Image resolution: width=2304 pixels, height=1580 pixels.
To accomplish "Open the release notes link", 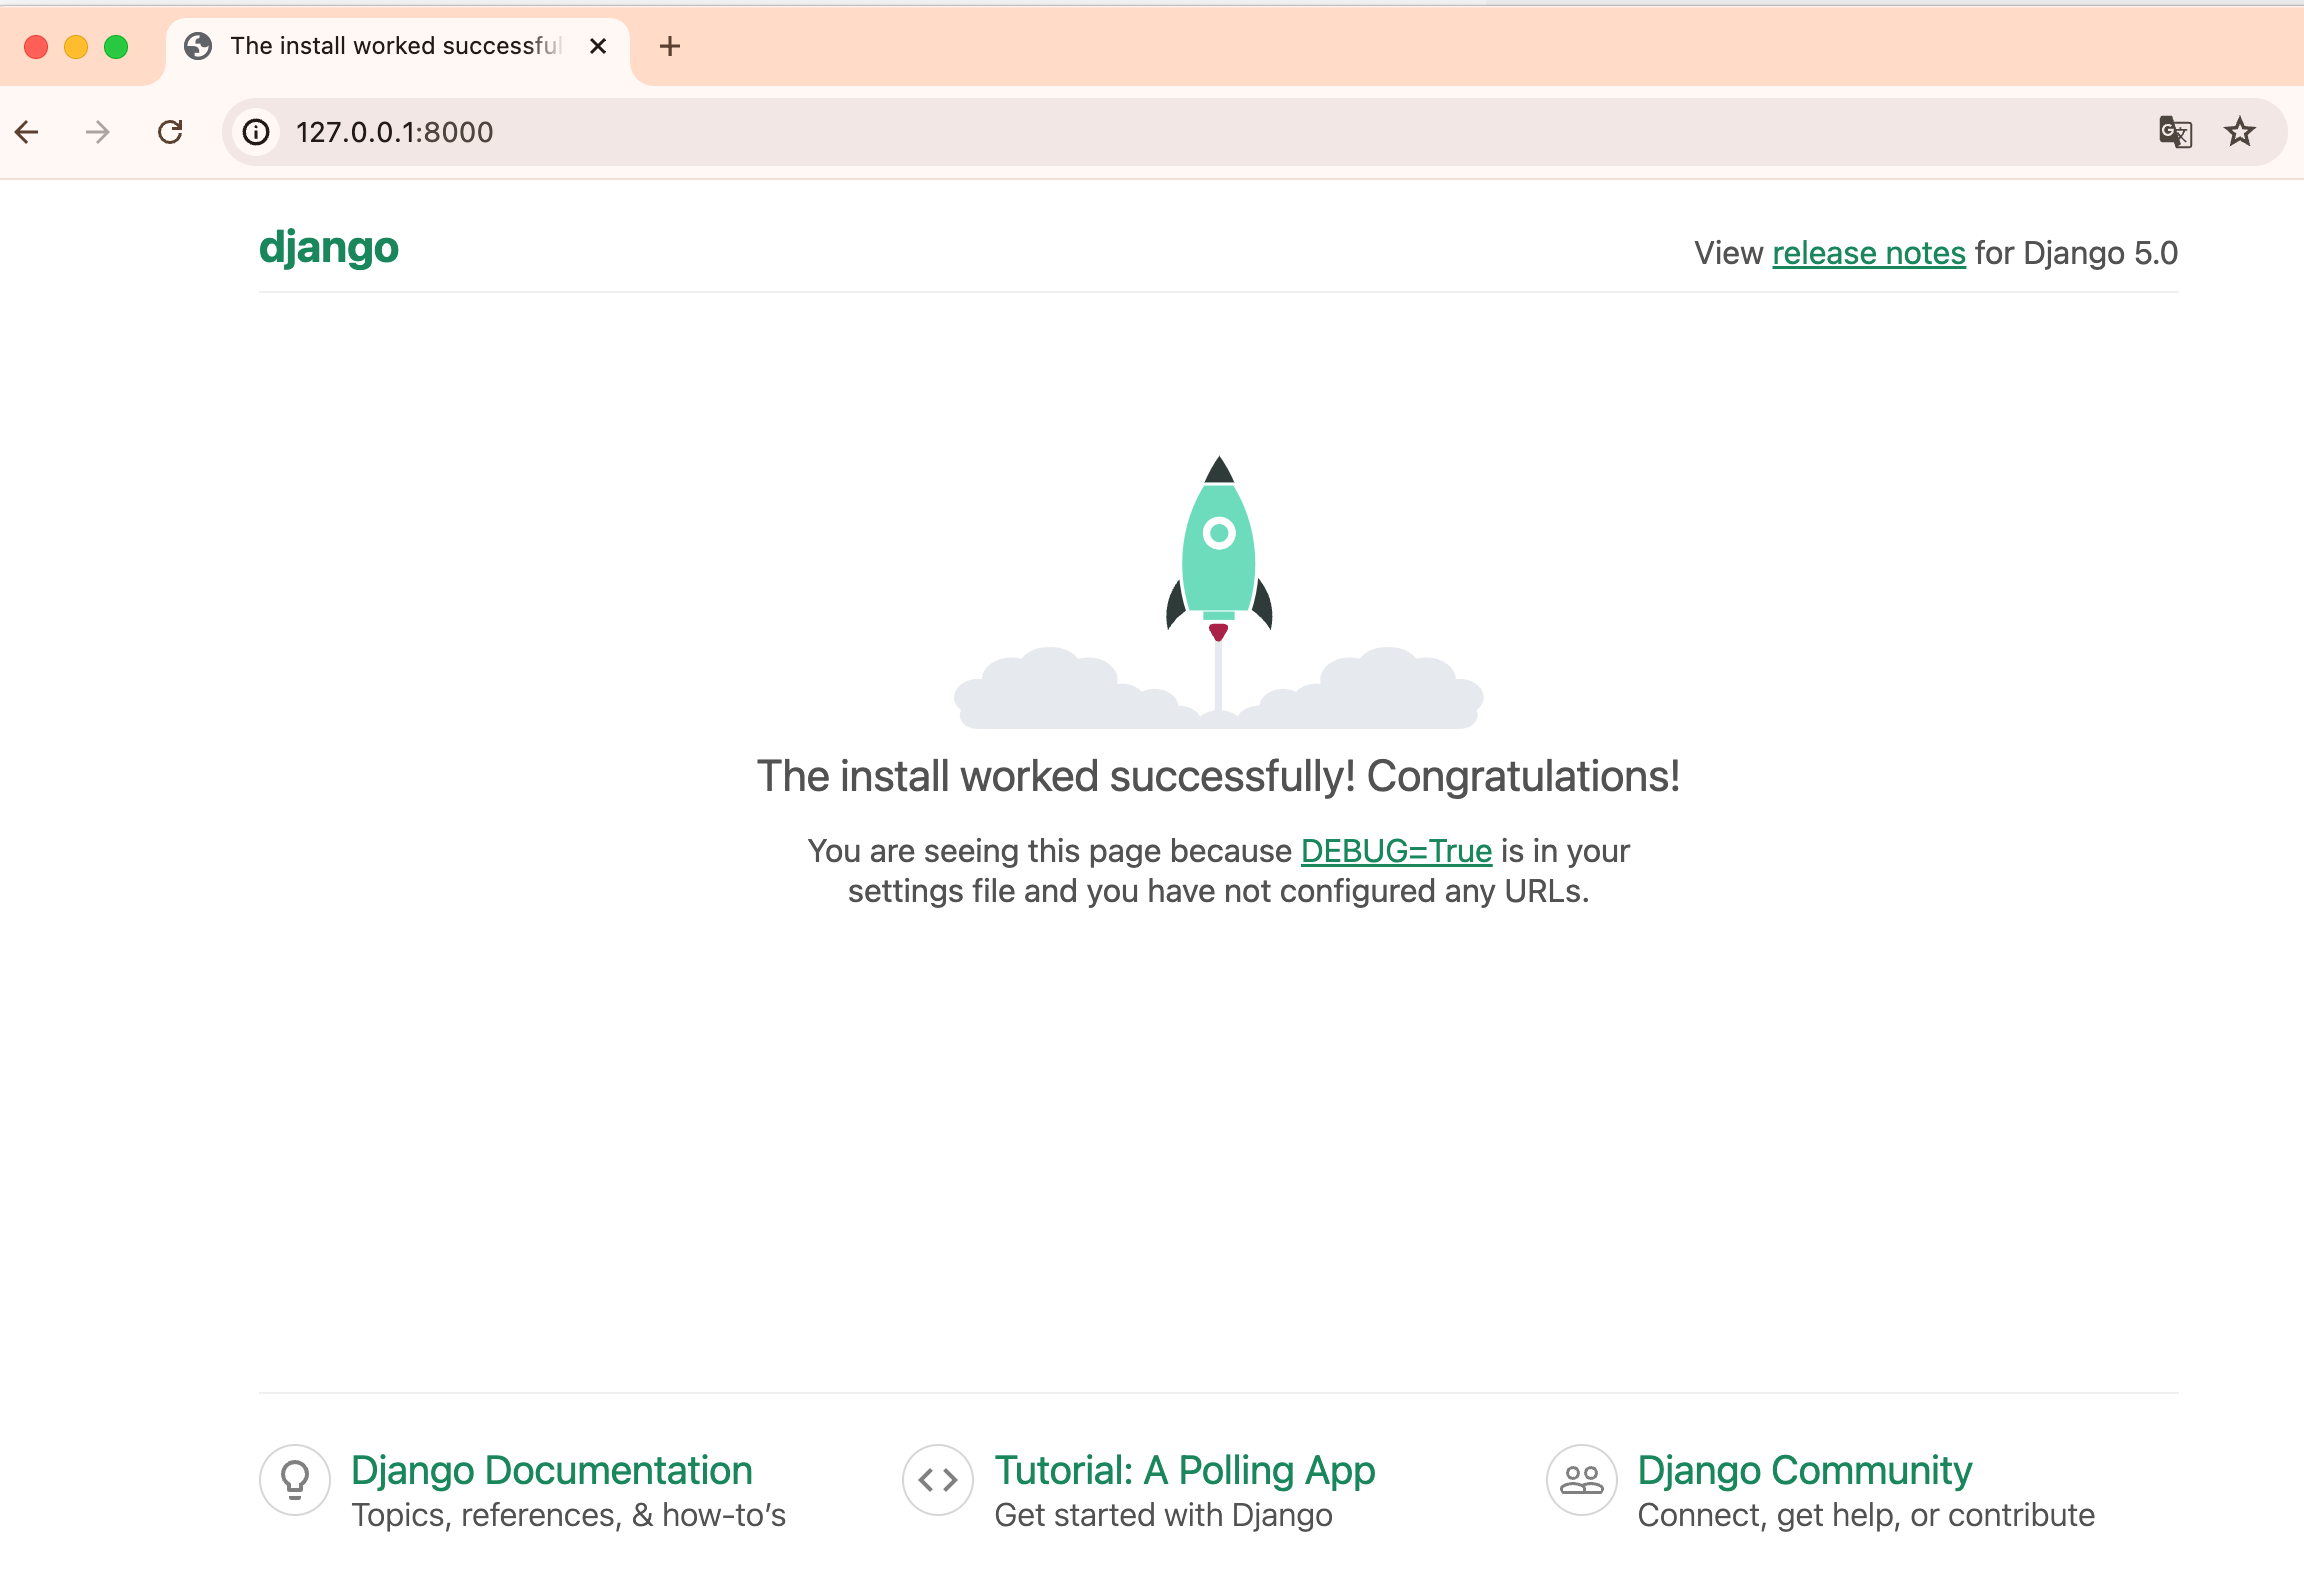I will pyautogui.click(x=1869, y=253).
